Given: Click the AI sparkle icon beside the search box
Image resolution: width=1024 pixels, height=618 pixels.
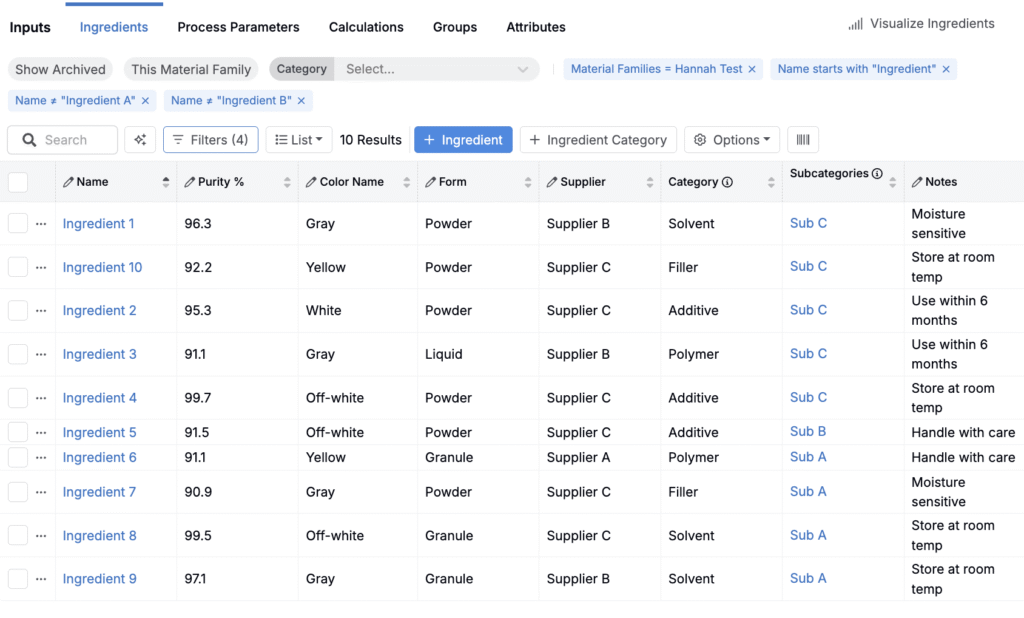Looking at the screenshot, I should point(142,139).
